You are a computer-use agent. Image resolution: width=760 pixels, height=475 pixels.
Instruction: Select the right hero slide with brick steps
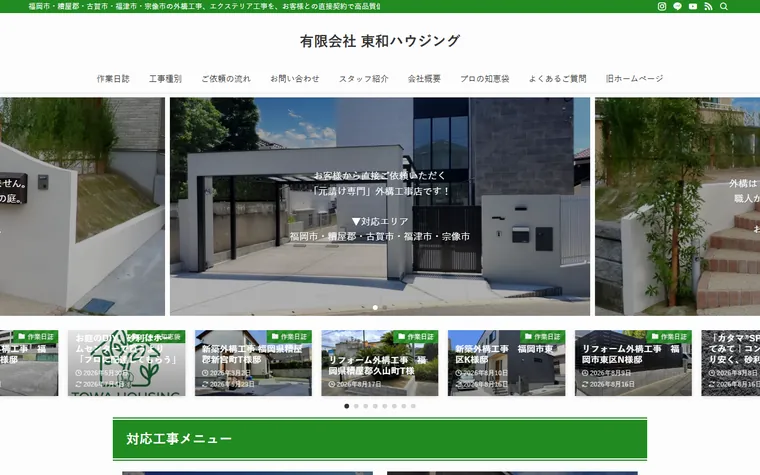tap(678, 206)
